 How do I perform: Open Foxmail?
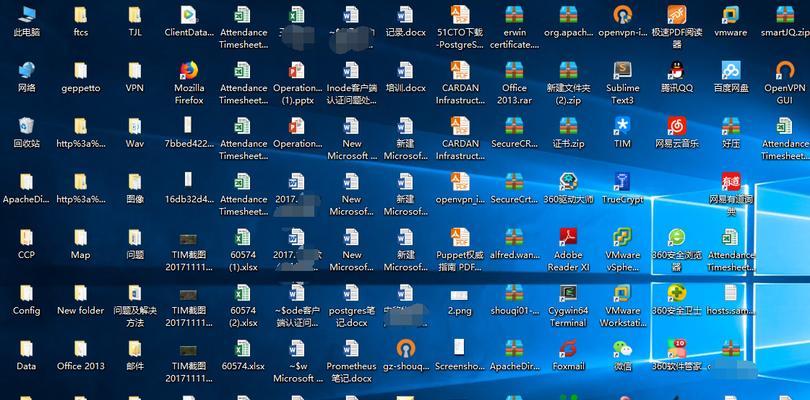568,356
